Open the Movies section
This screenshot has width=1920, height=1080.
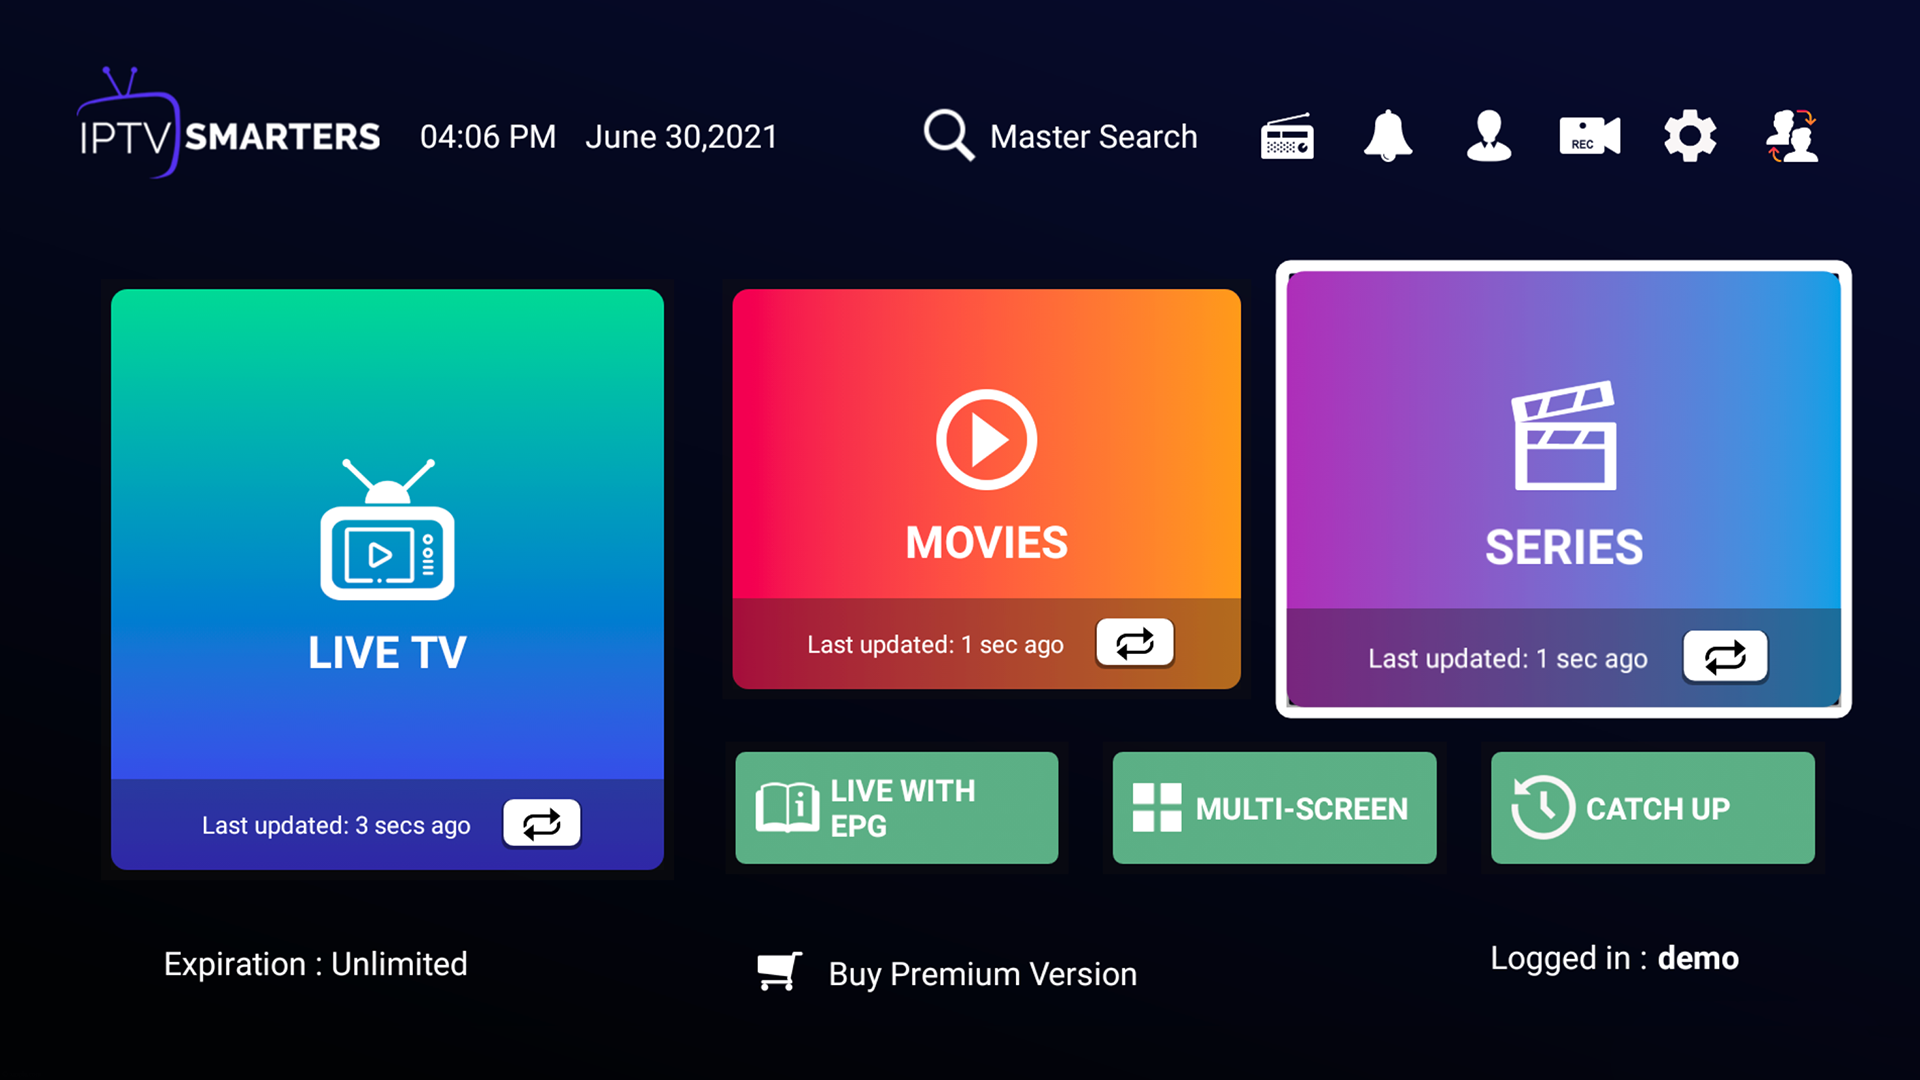click(986, 489)
